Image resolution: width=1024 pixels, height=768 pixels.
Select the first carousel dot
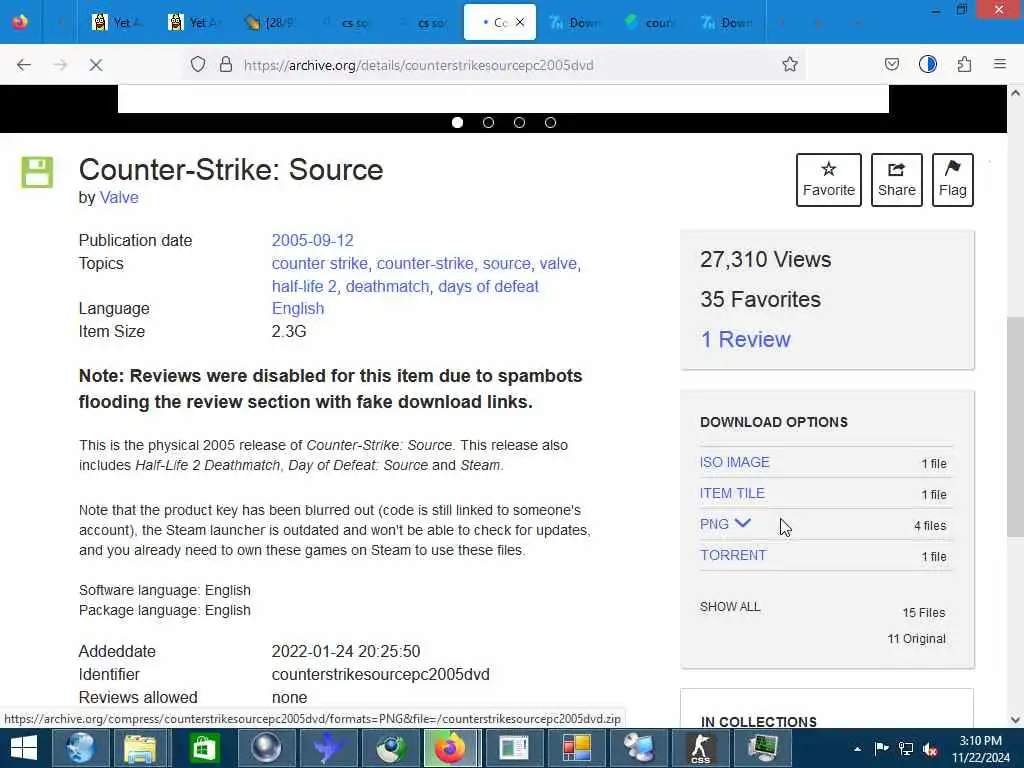[457, 123]
